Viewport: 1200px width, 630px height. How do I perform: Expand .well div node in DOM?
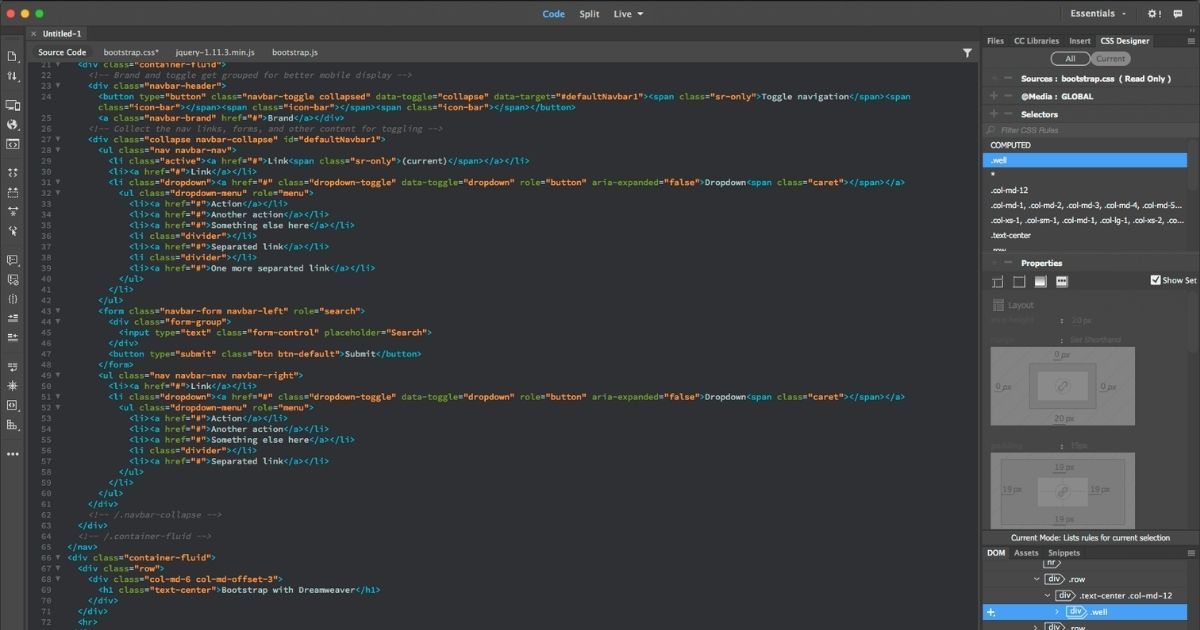pyautogui.click(x=1058, y=611)
